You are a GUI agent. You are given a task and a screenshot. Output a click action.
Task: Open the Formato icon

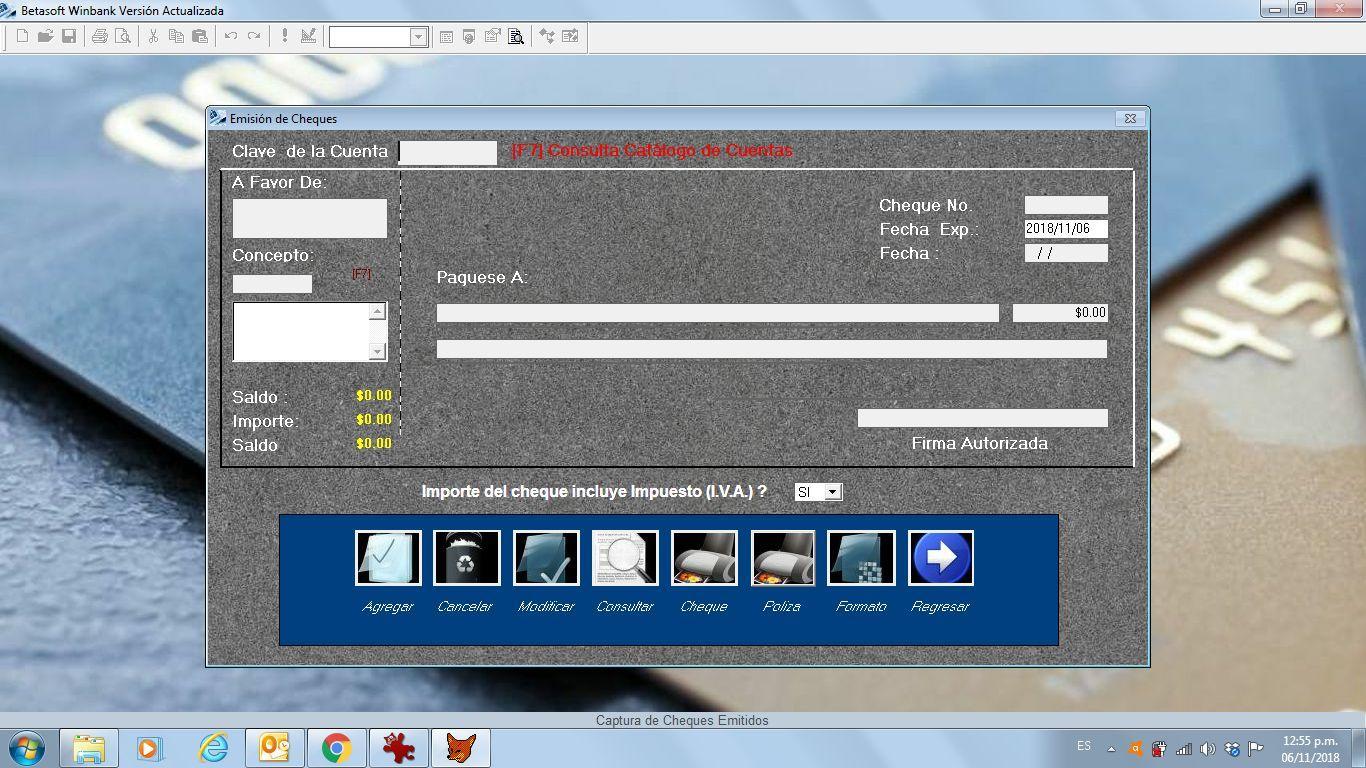861,558
